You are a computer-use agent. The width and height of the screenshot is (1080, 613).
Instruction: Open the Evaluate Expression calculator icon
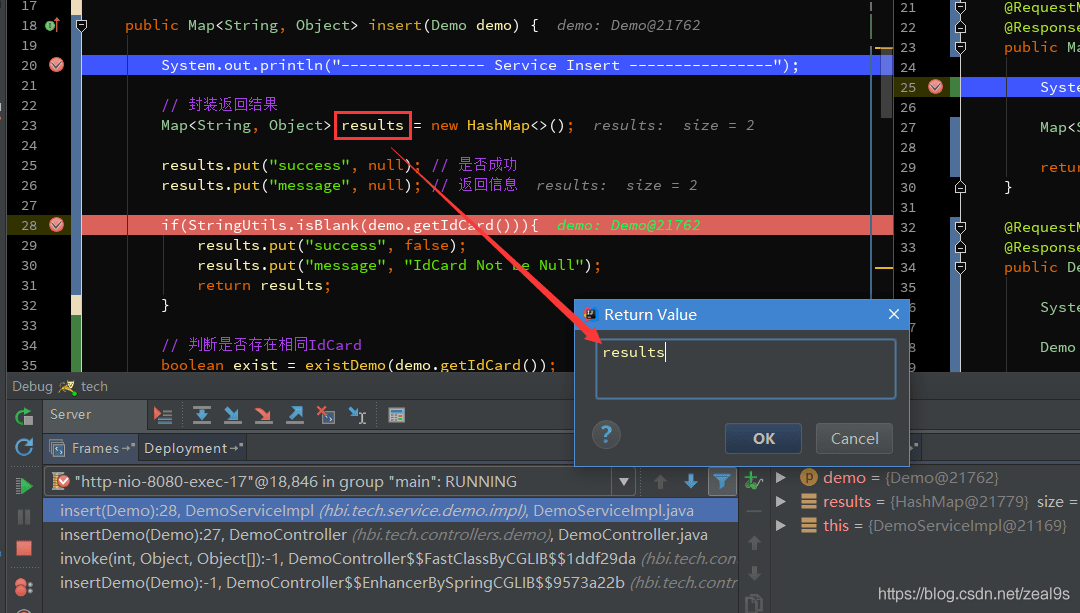397,415
